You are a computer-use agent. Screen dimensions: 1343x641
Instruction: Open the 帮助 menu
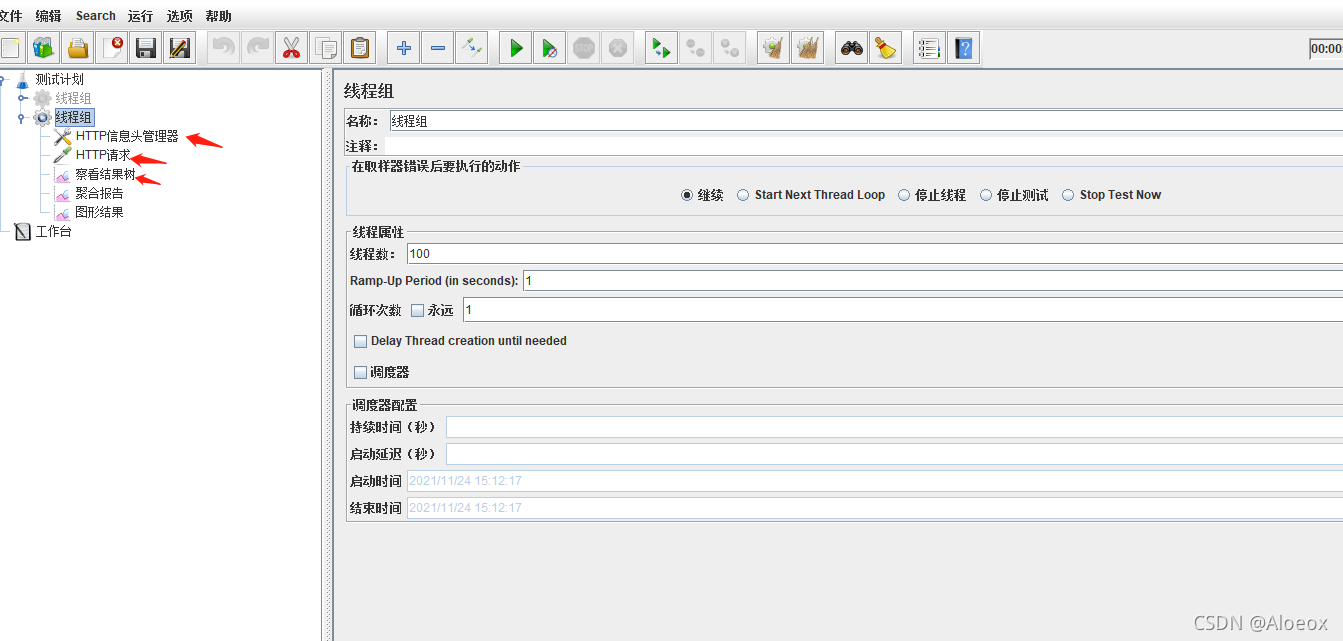(218, 16)
